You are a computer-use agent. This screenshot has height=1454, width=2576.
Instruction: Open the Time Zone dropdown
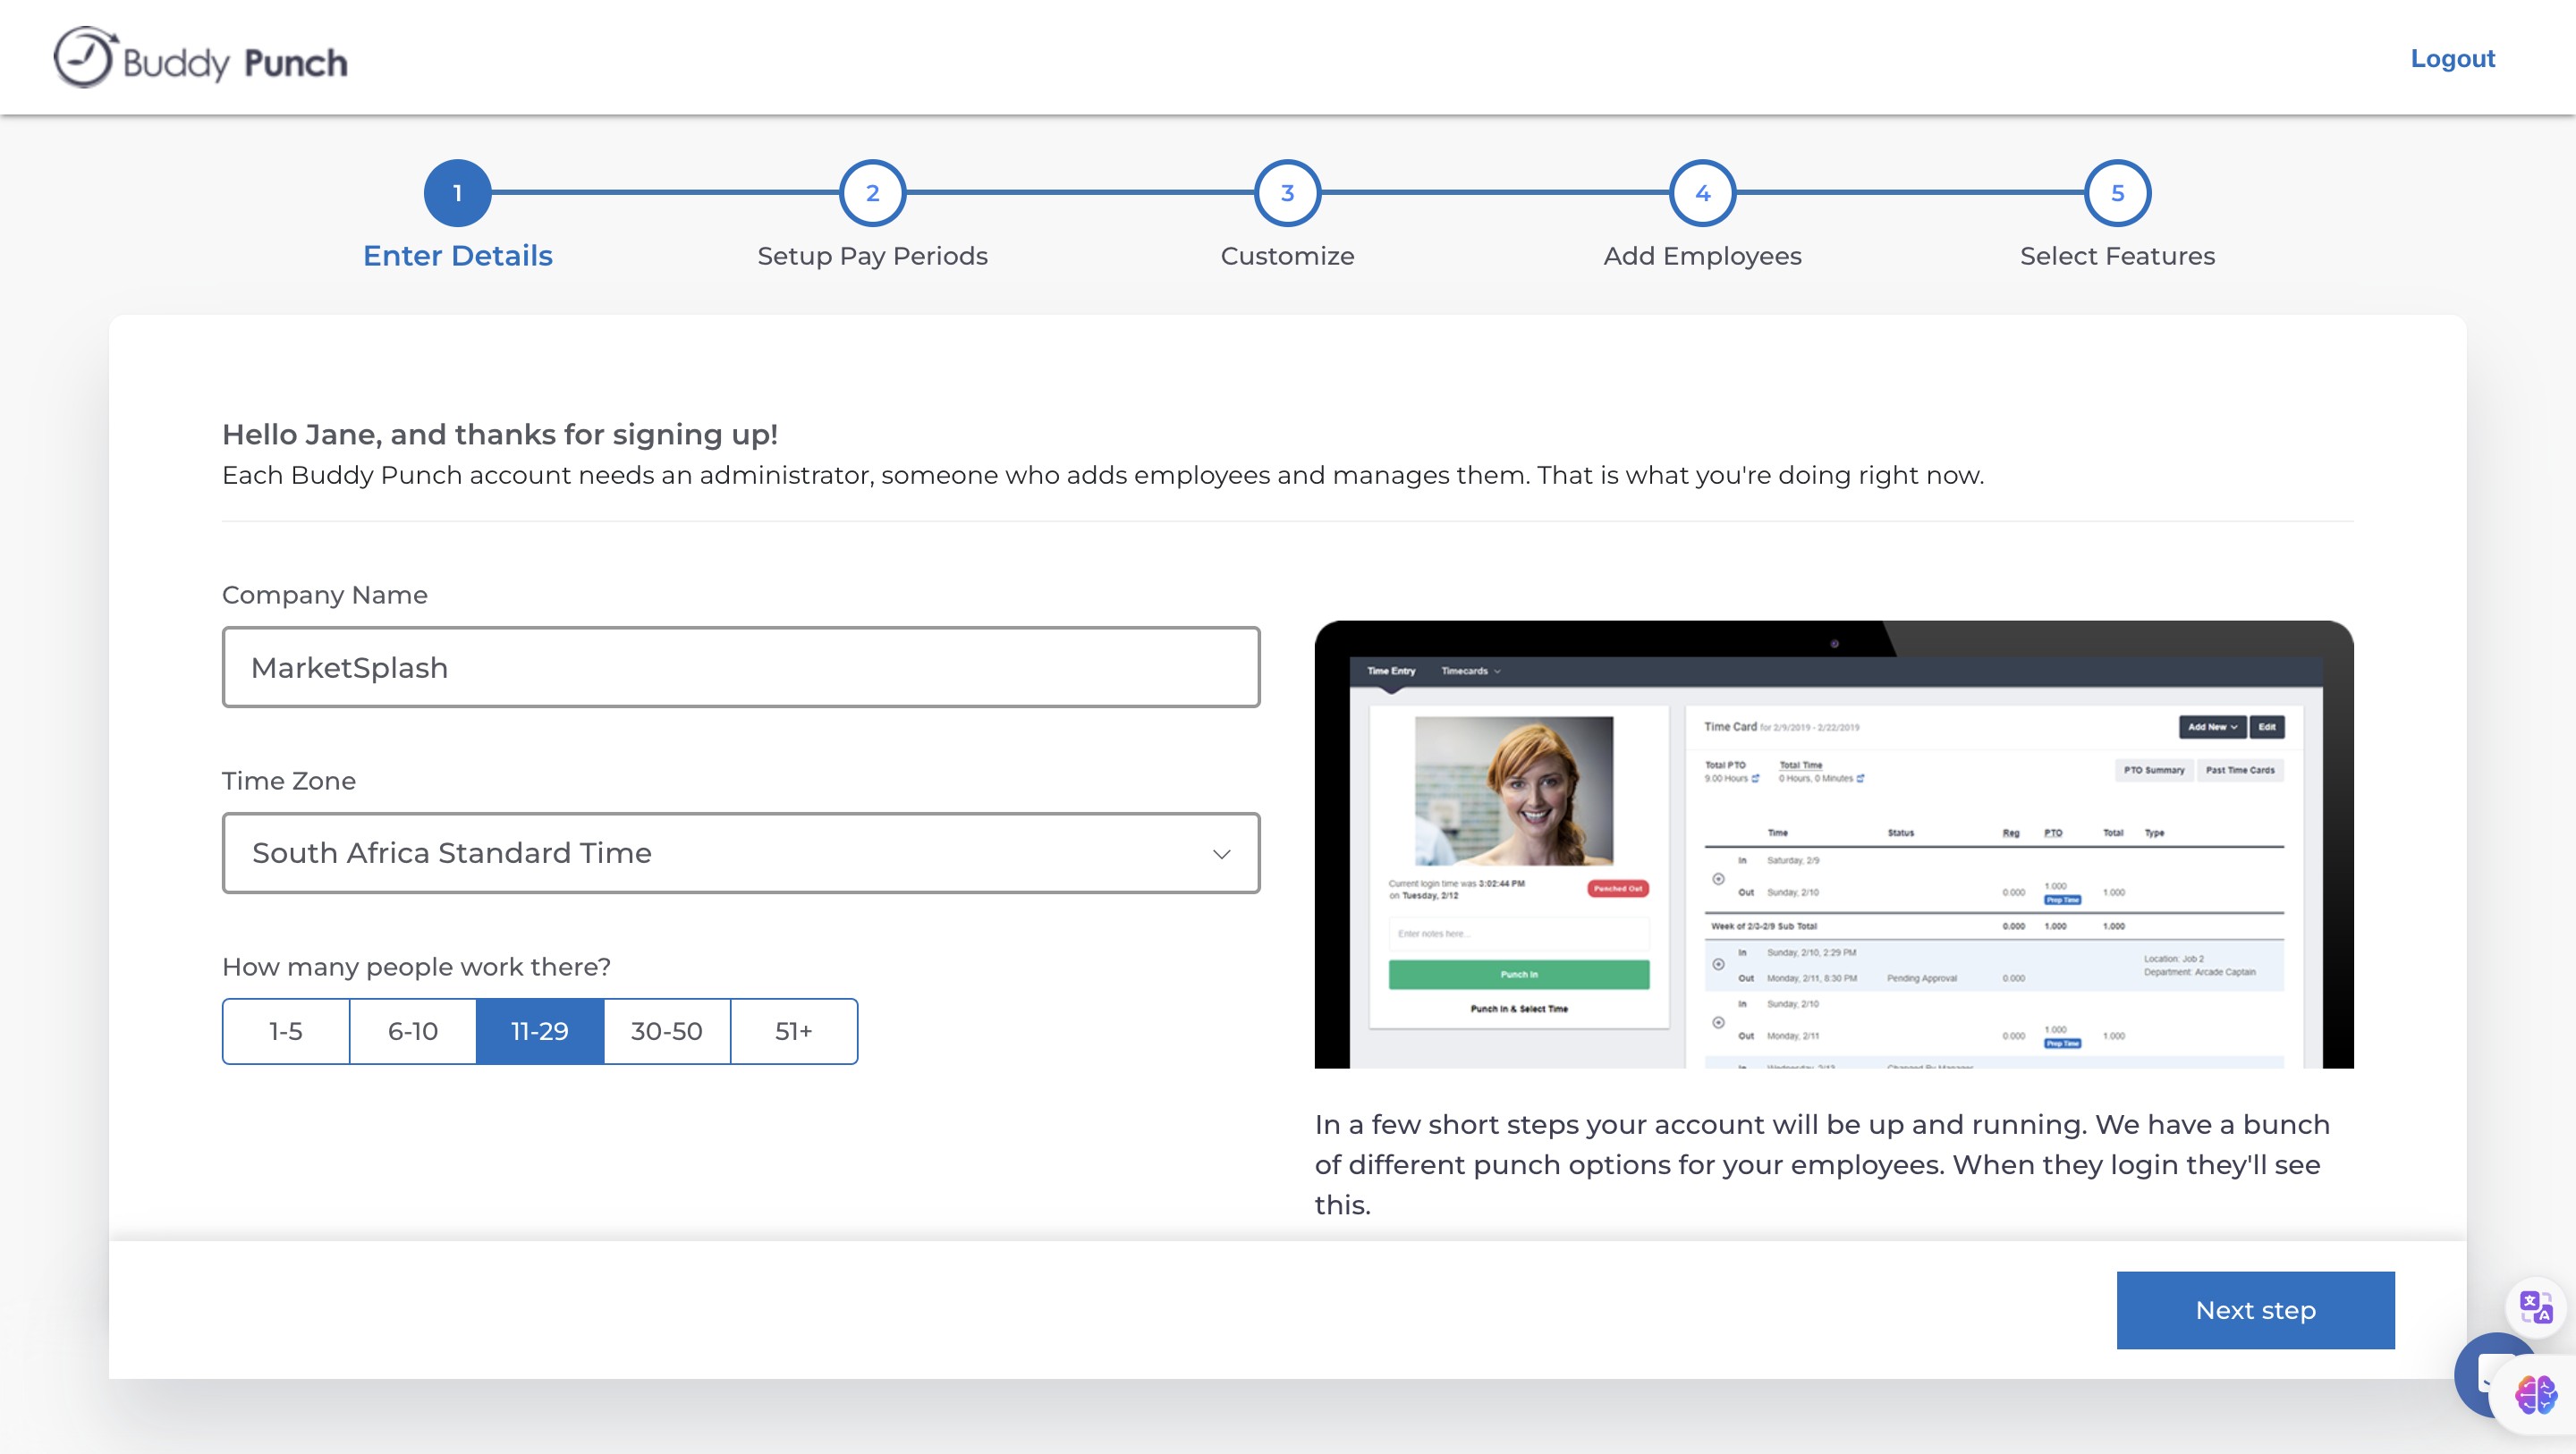740,853
